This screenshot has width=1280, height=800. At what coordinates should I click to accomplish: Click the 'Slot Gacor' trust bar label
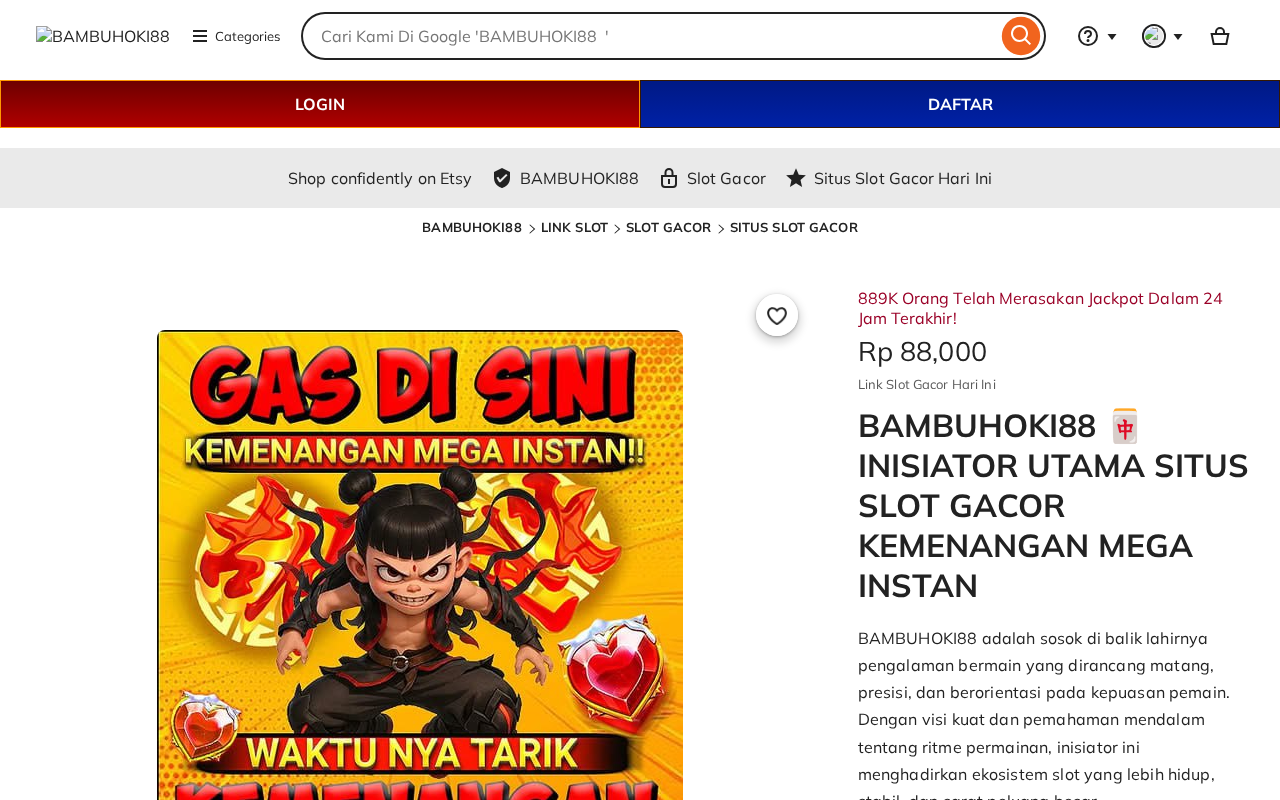[726, 178]
